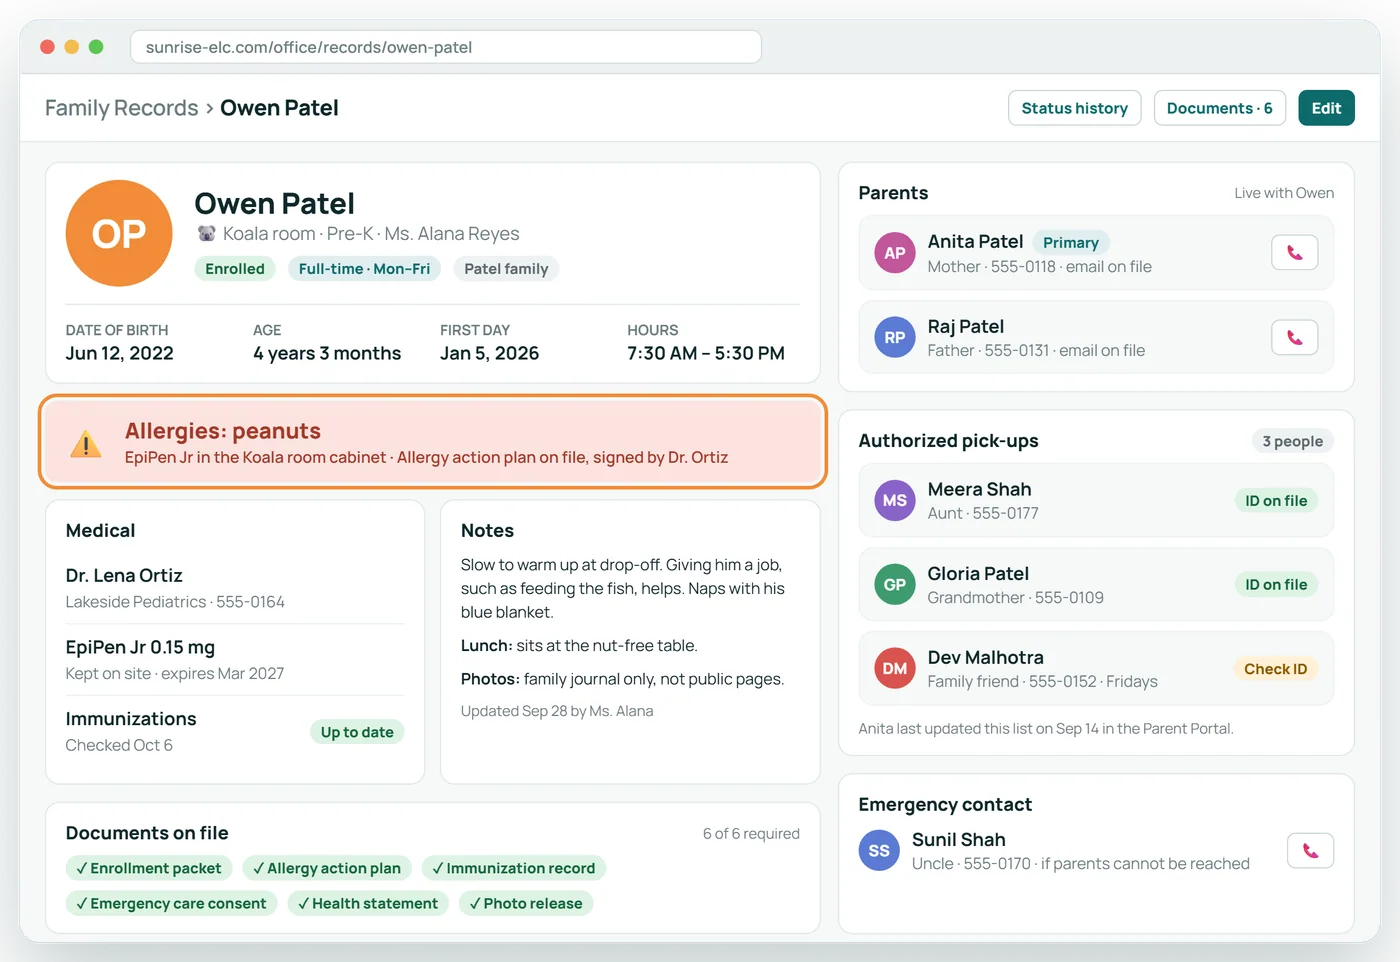Viewport: 1400px width, 962px height.
Task: Open the Allergy action plan document chip
Action: point(326,868)
